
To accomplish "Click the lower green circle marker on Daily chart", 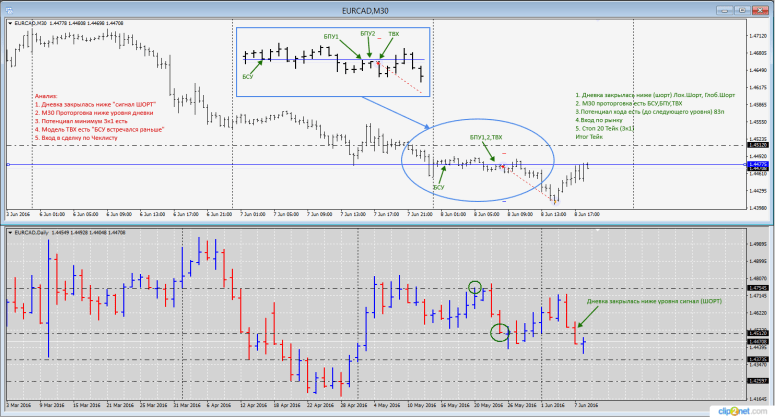I will tap(499, 332).
